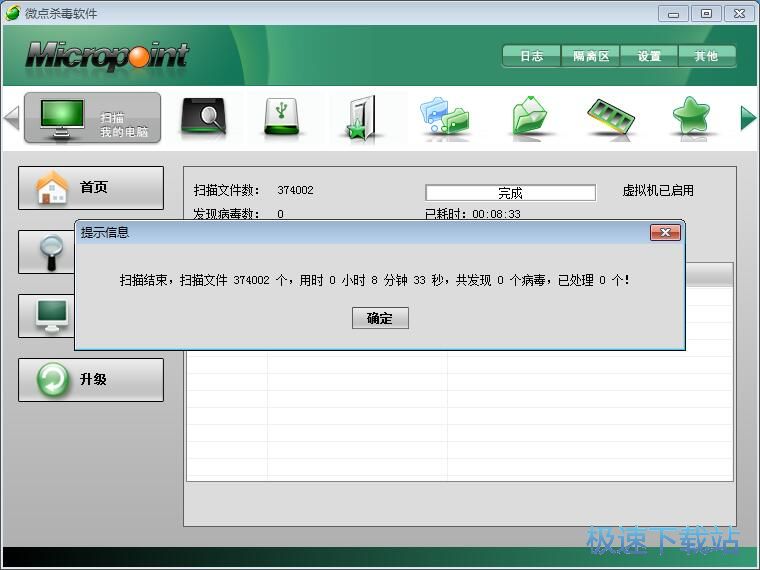This screenshot has width=760, height=570.
Task: Click the Micropoint logo
Action: (x=107, y=56)
